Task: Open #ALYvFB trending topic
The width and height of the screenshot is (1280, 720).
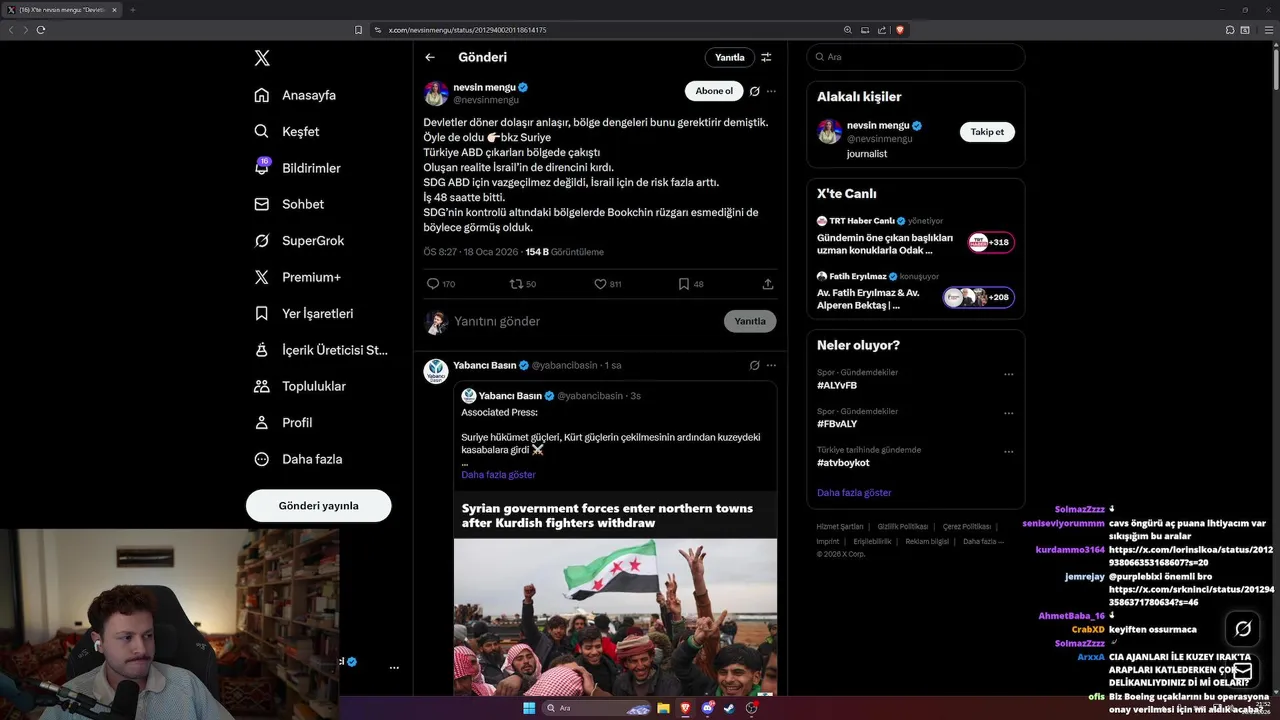Action: point(837,385)
